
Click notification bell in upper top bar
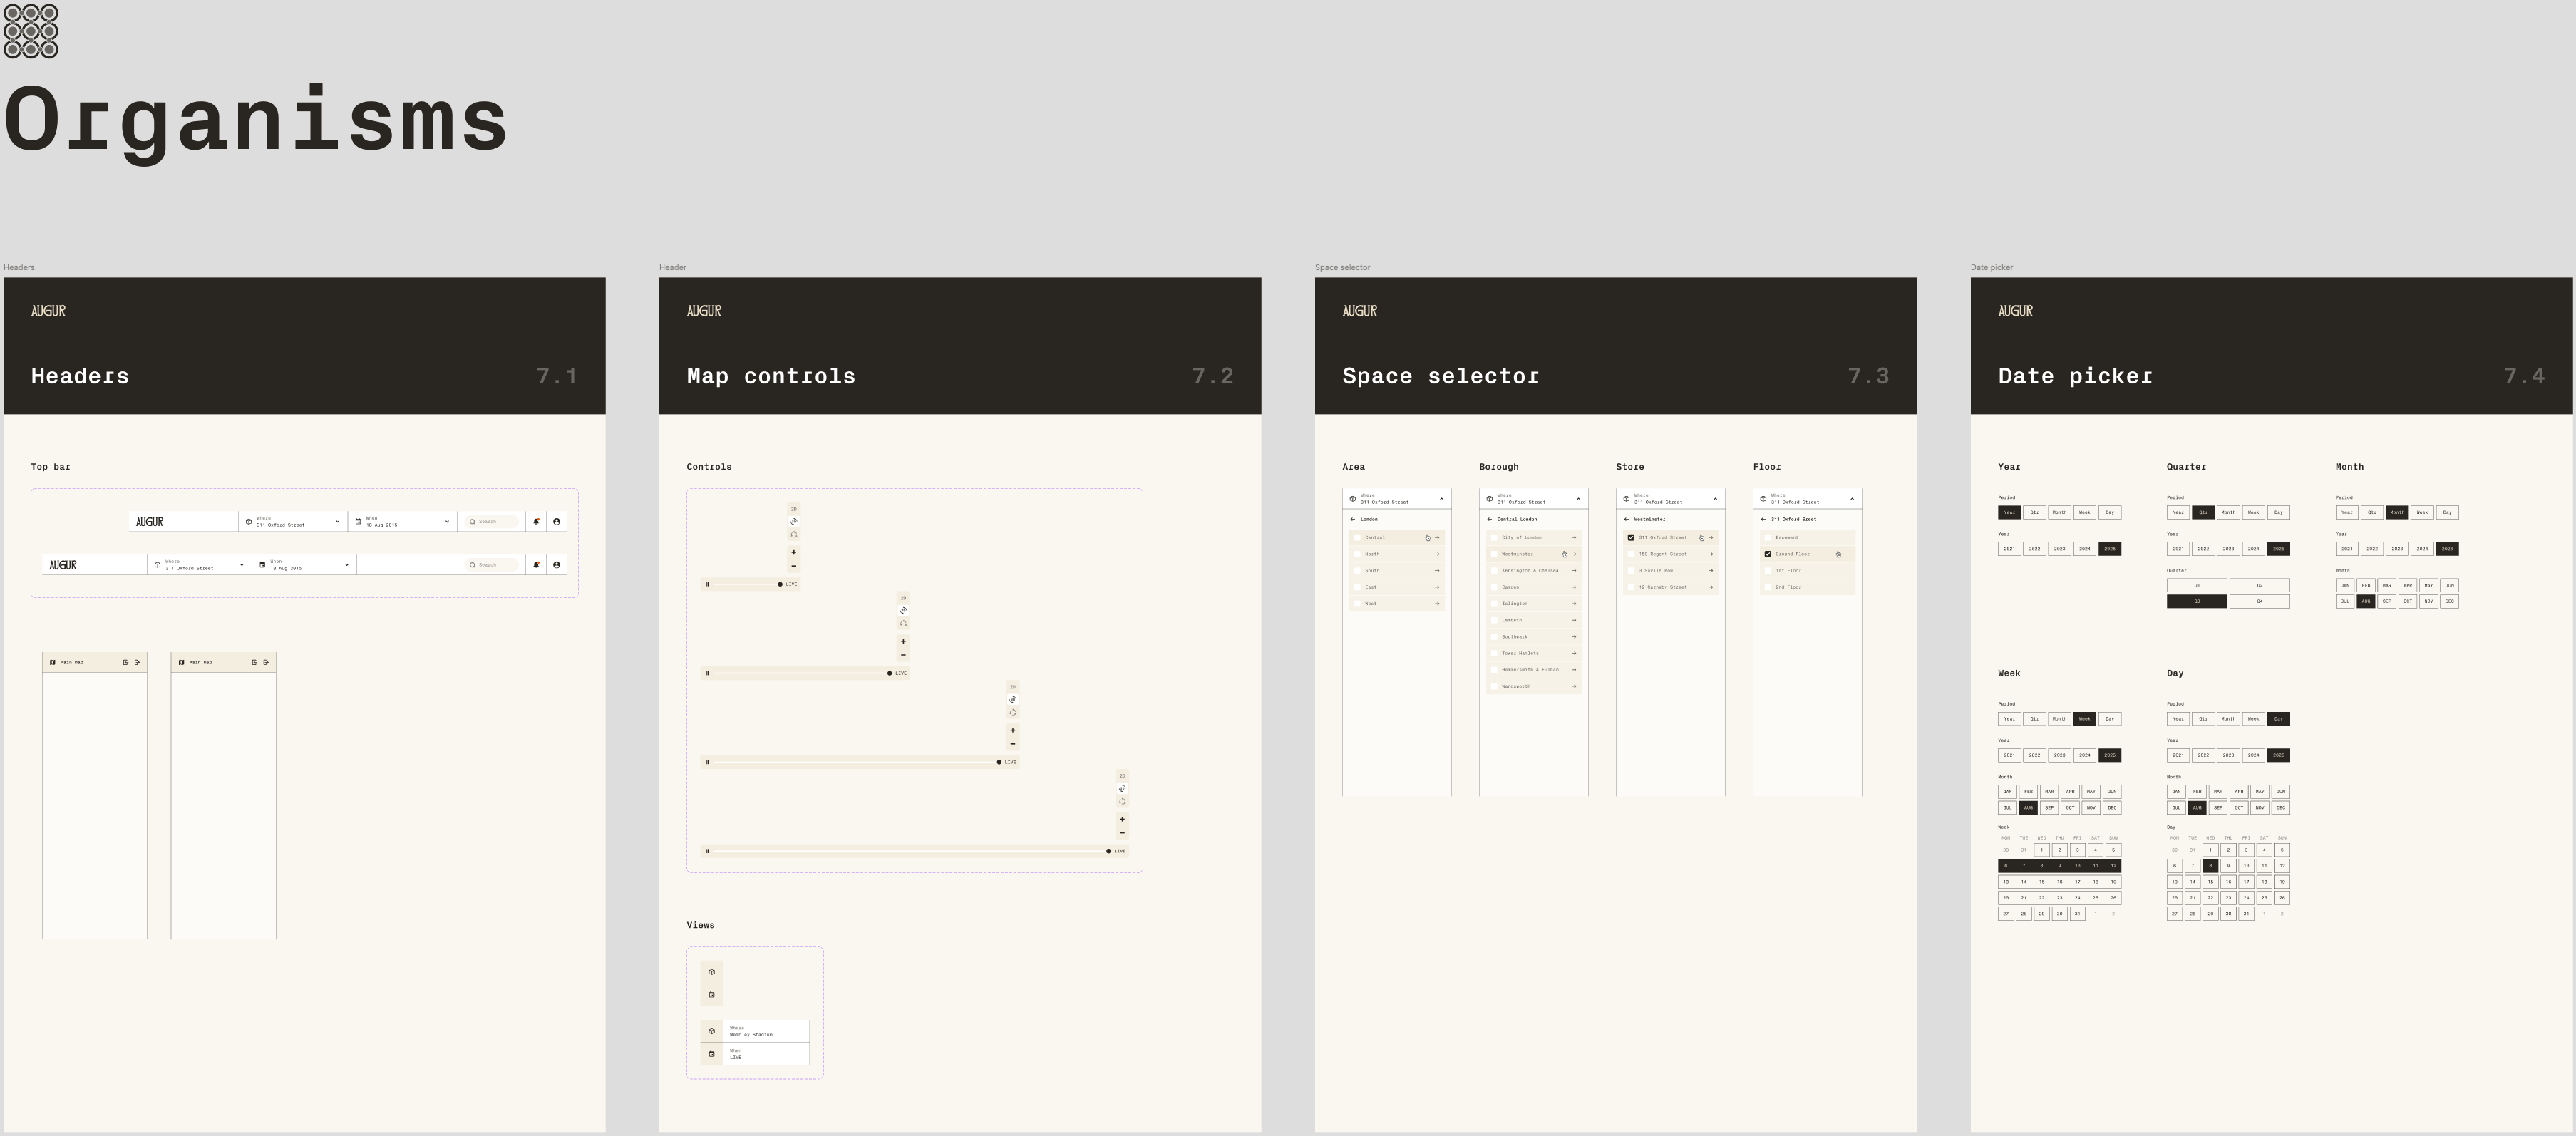pyautogui.click(x=536, y=521)
